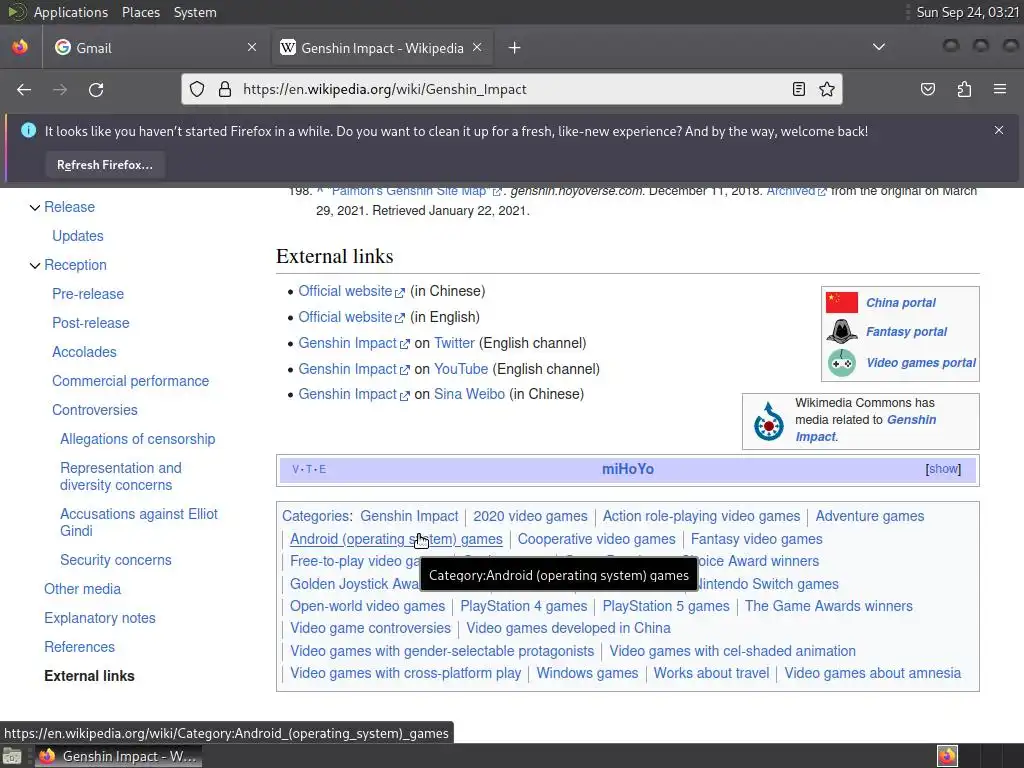Viewport: 1024px width, 768px height.
Task: Jump to Accolades in the sidebar
Action: click(x=84, y=352)
